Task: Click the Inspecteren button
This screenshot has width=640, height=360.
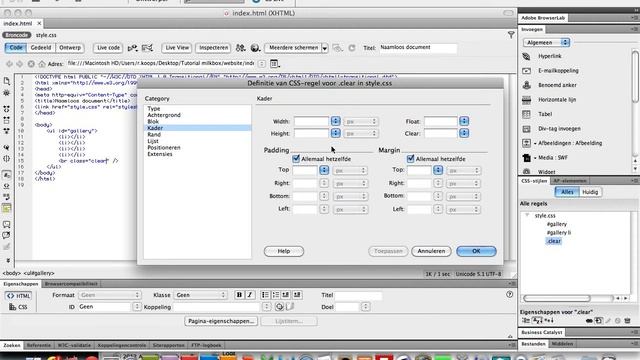Action: pyautogui.click(x=213, y=48)
